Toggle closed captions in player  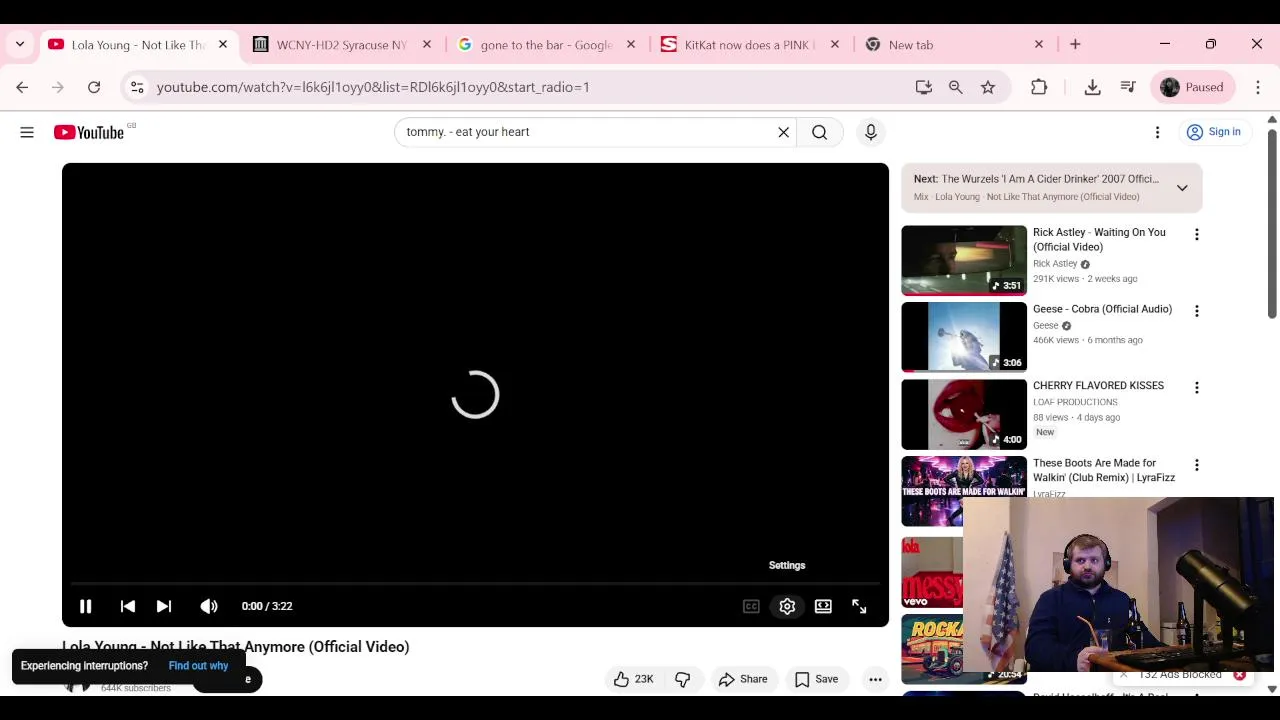(751, 606)
